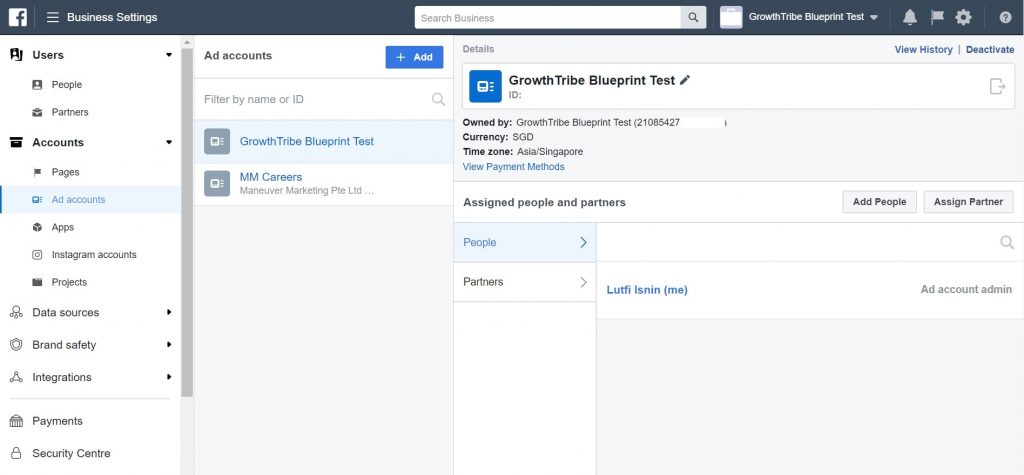Click the Deactivate link
1024x475 pixels.
click(x=990, y=50)
